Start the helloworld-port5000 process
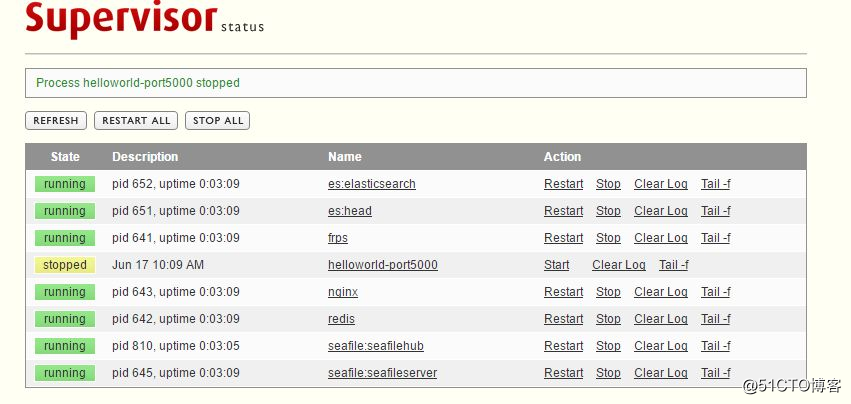 click(556, 265)
